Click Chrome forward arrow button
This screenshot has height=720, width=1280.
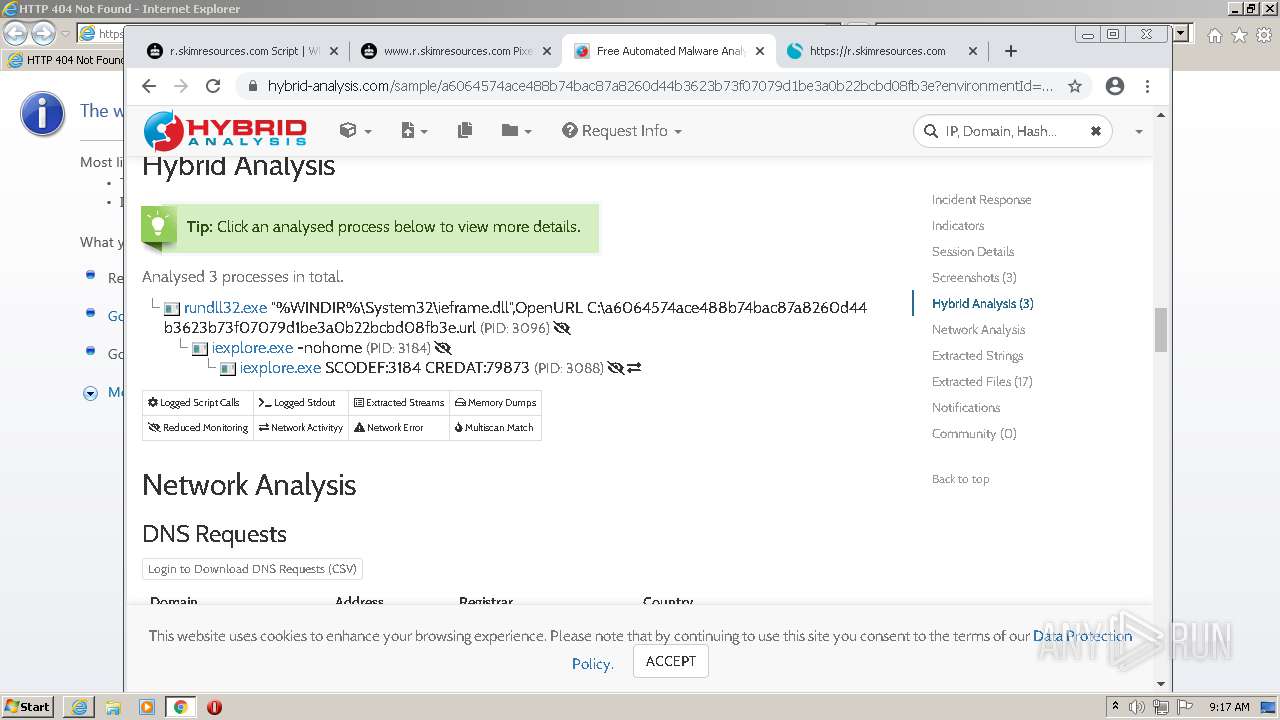(181, 86)
